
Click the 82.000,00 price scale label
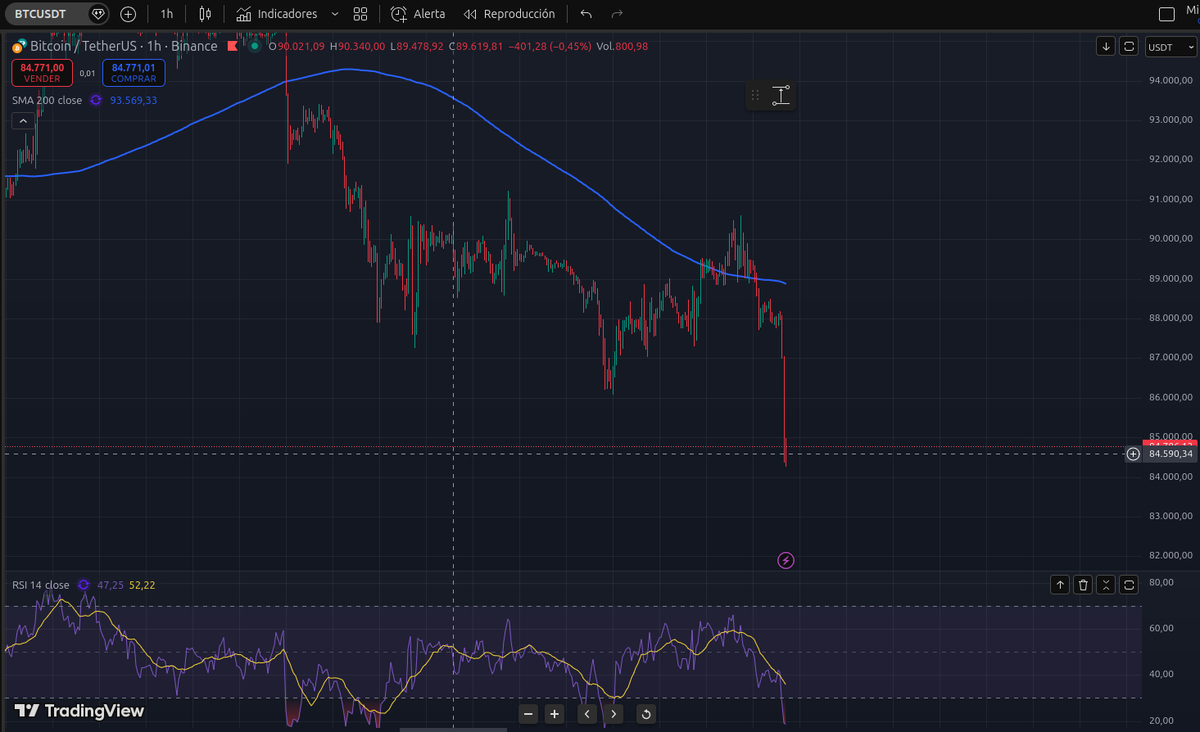coord(1170,555)
